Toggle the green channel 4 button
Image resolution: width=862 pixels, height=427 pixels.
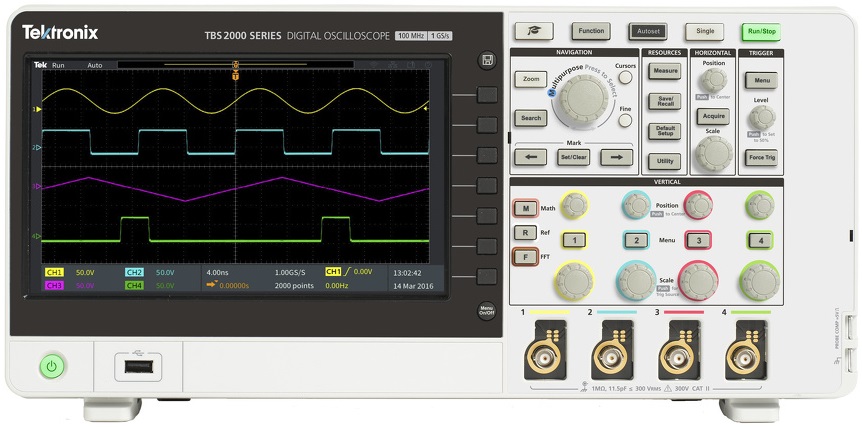(760, 240)
